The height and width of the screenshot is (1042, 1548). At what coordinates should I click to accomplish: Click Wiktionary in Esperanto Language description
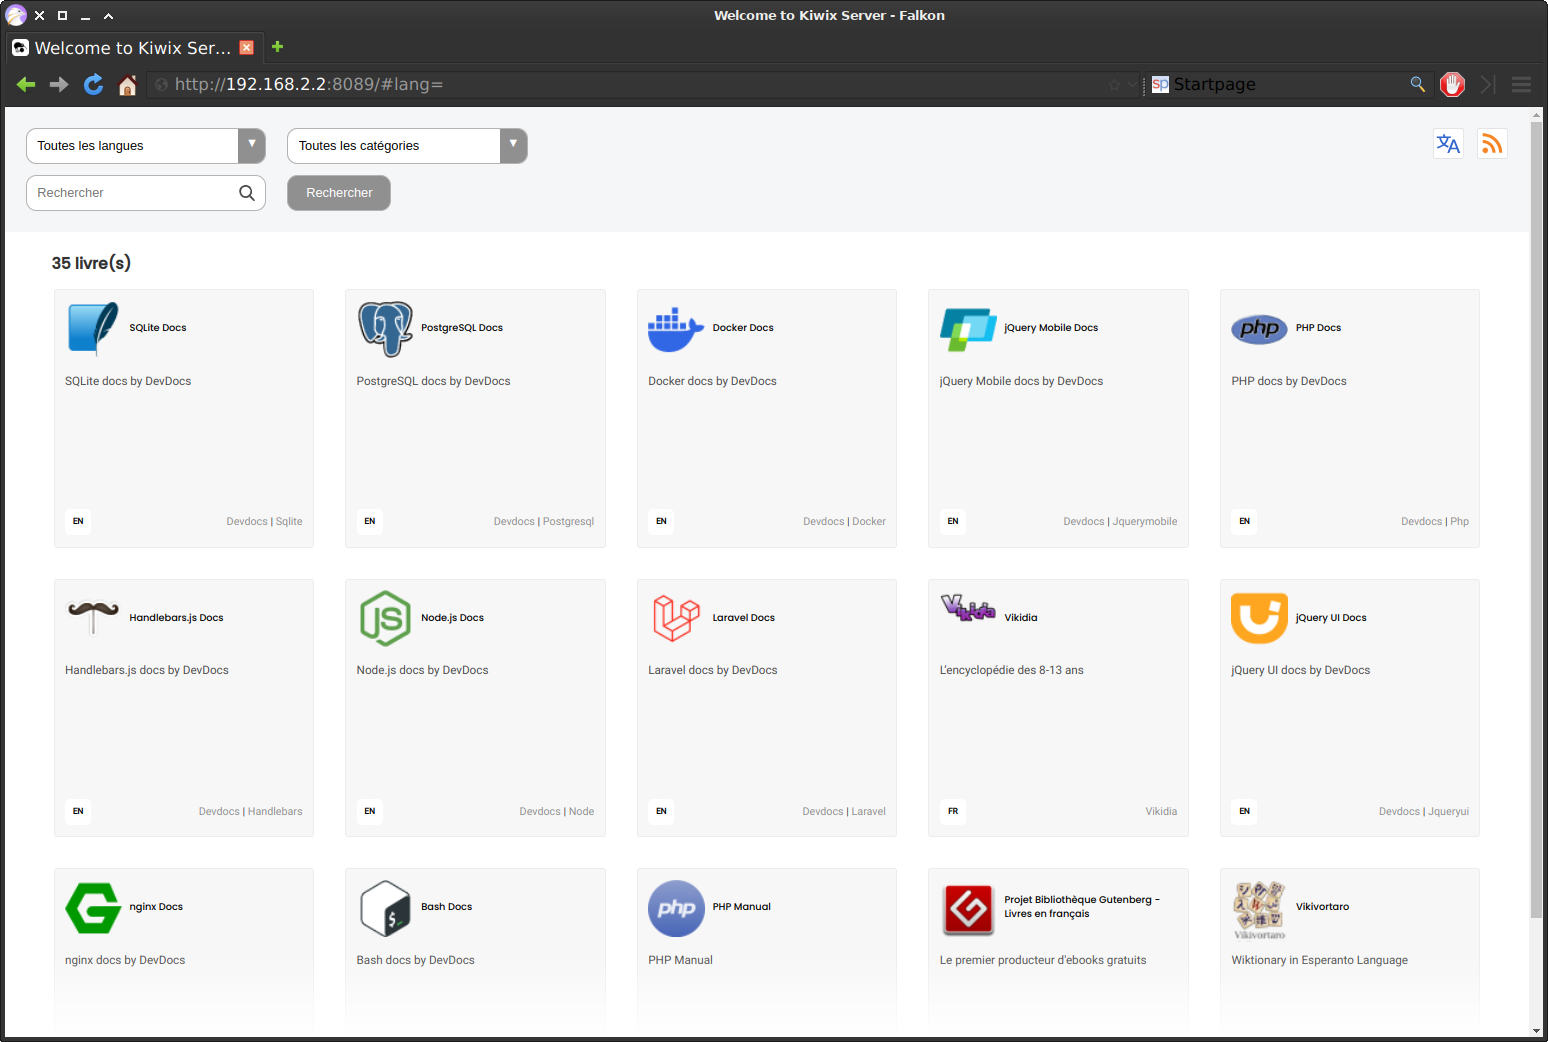pyautogui.click(x=1320, y=960)
